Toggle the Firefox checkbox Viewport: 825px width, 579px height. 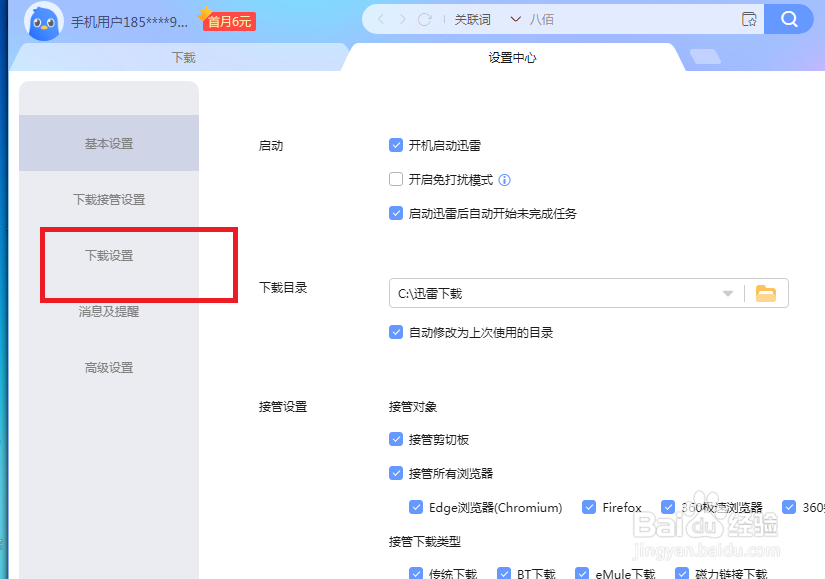589,507
